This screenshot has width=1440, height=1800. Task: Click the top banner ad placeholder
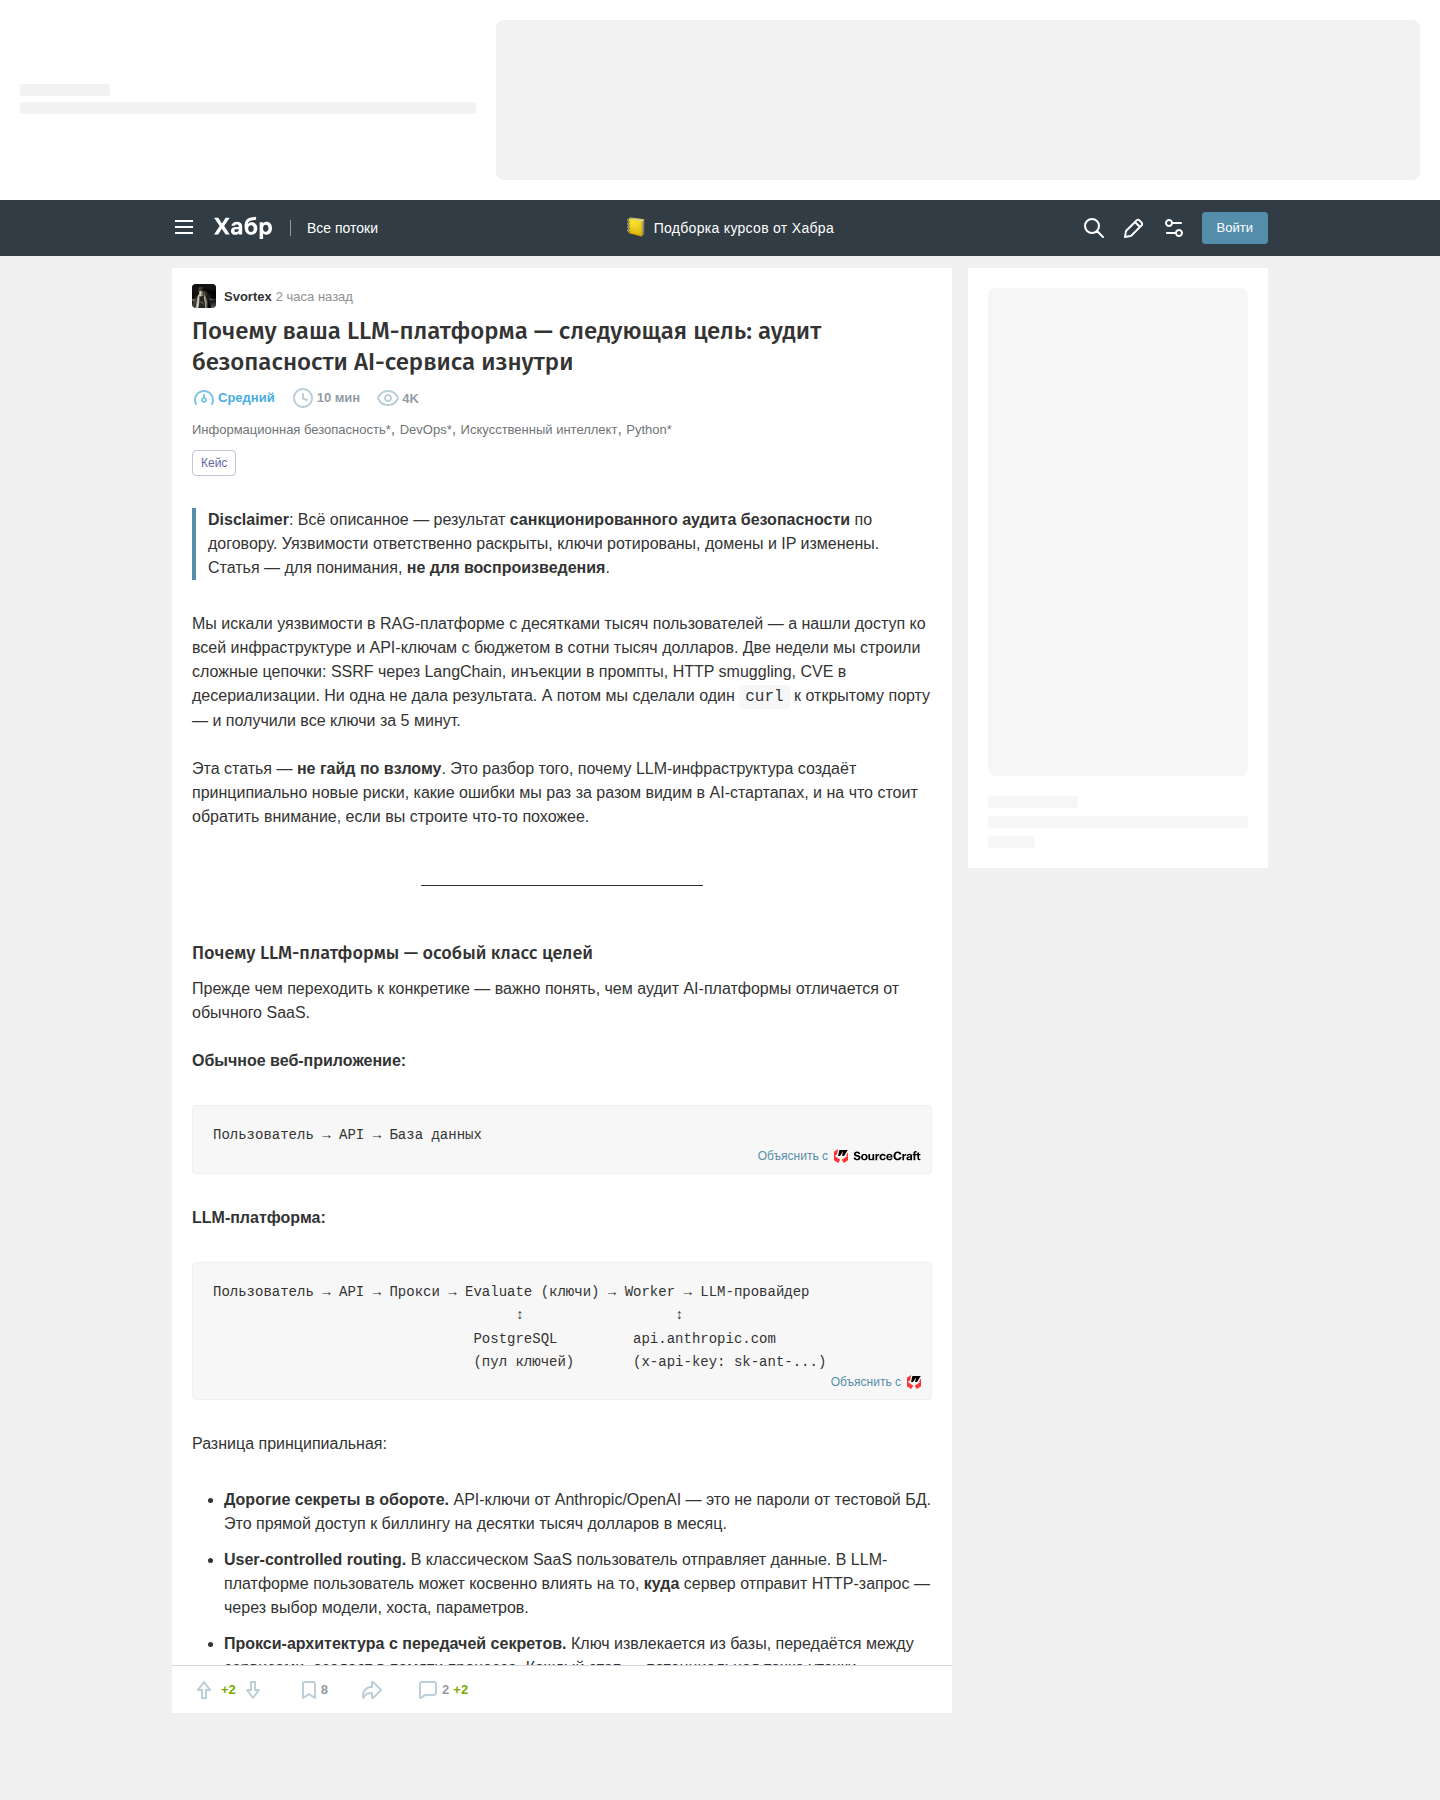pos(958,100)
